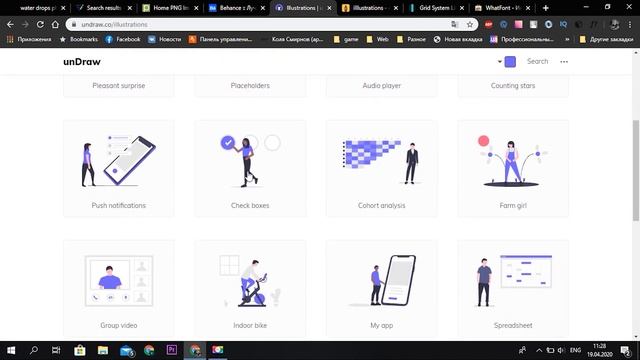Open a new browser tab

tap(545, 8)
